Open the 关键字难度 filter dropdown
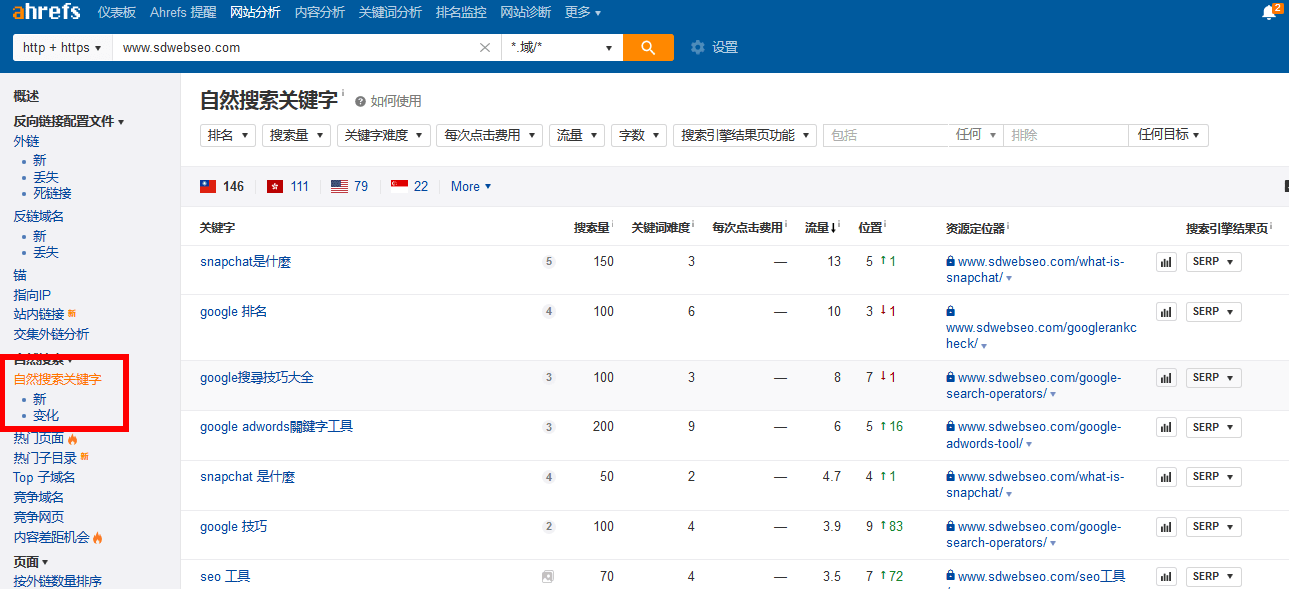The image size is (1289, 589). coord(384,135)
